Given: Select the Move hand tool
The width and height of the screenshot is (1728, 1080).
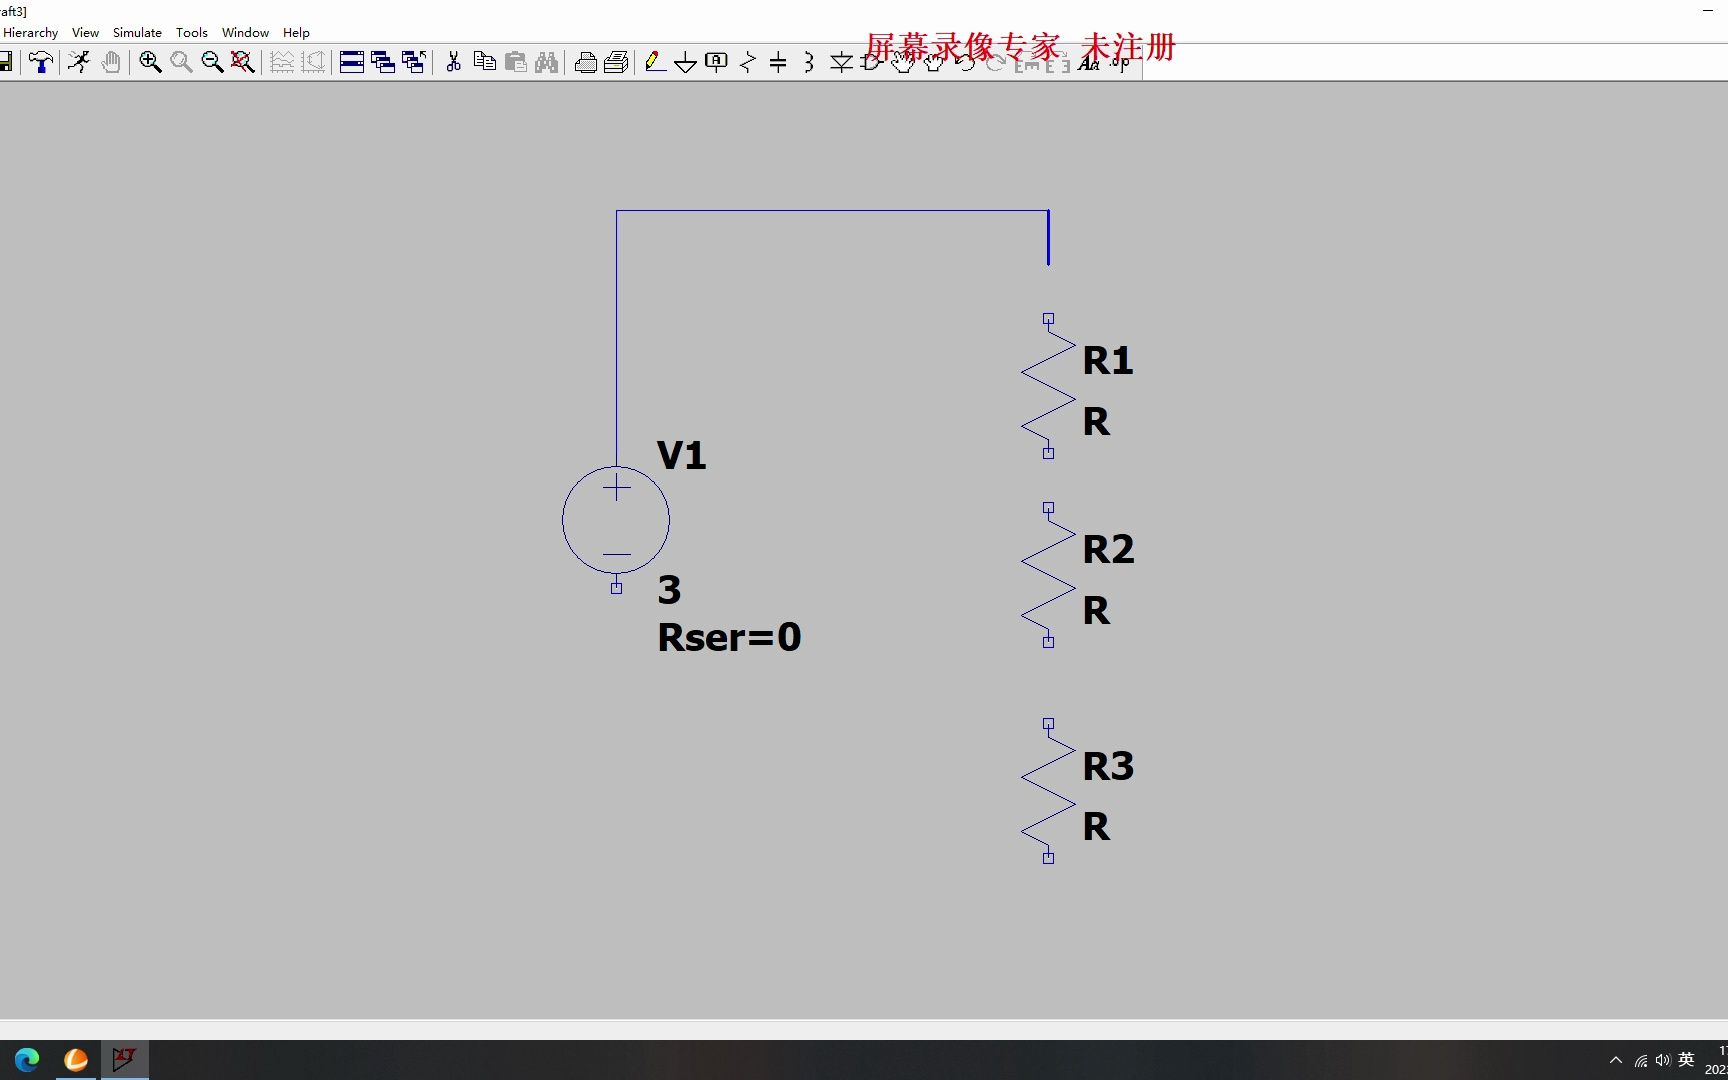Looking at the screenshot, I should (x=903, y=62).
